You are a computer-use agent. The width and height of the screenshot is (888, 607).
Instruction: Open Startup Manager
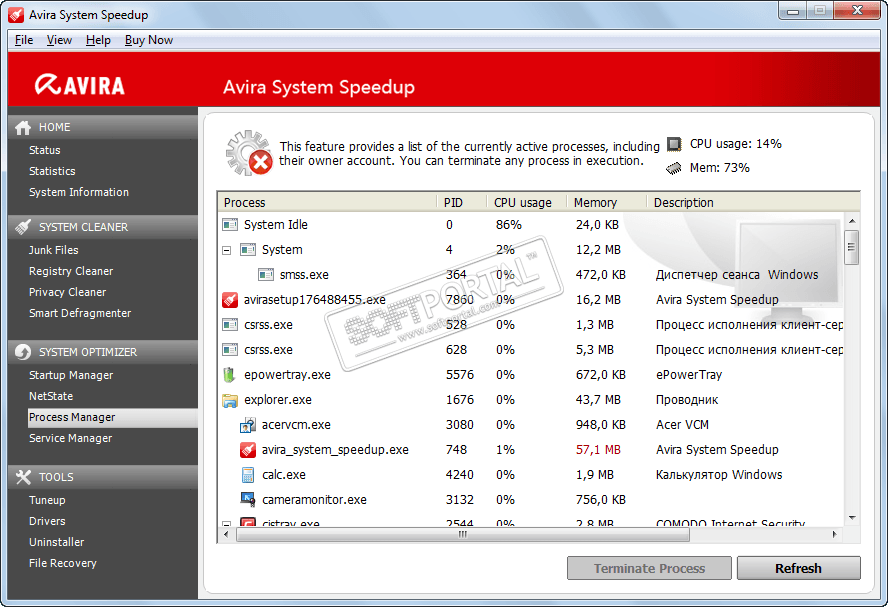click(x=71, y=375)
